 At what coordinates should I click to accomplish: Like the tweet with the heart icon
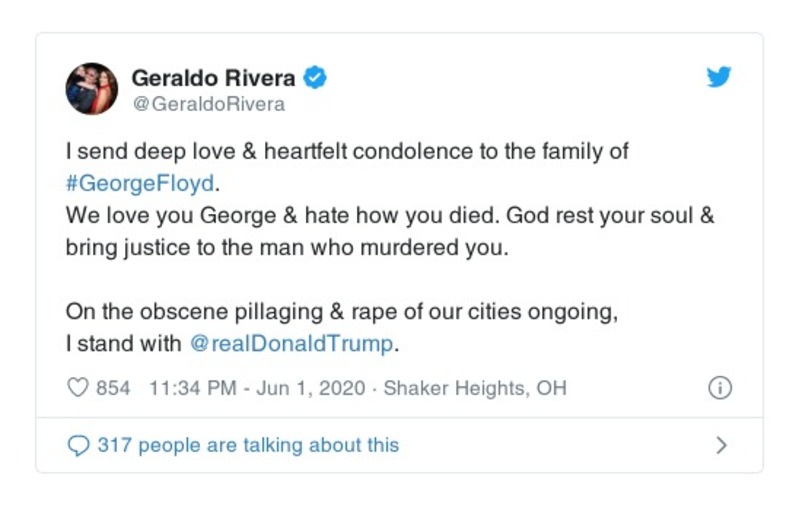tap(77, 388)
